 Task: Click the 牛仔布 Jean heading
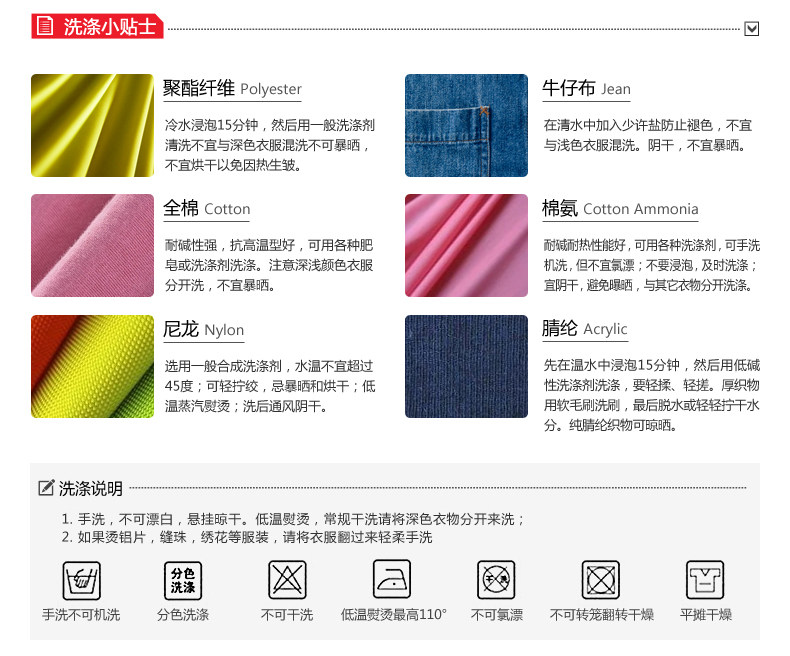click(586, 89)
